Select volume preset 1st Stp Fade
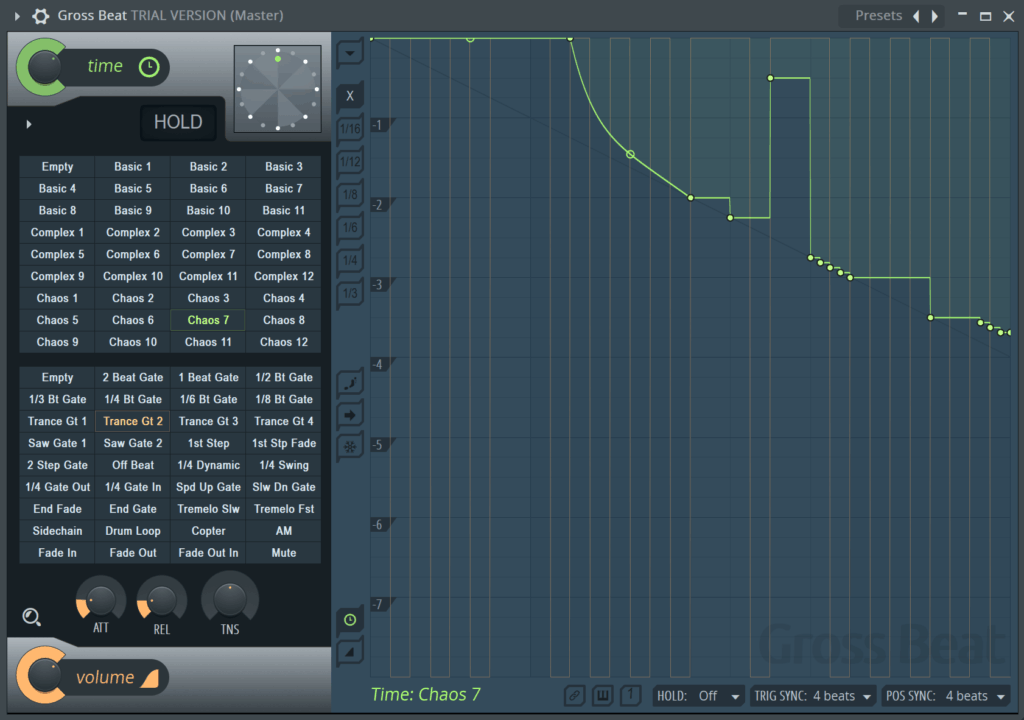 click(x=283, y=443)
